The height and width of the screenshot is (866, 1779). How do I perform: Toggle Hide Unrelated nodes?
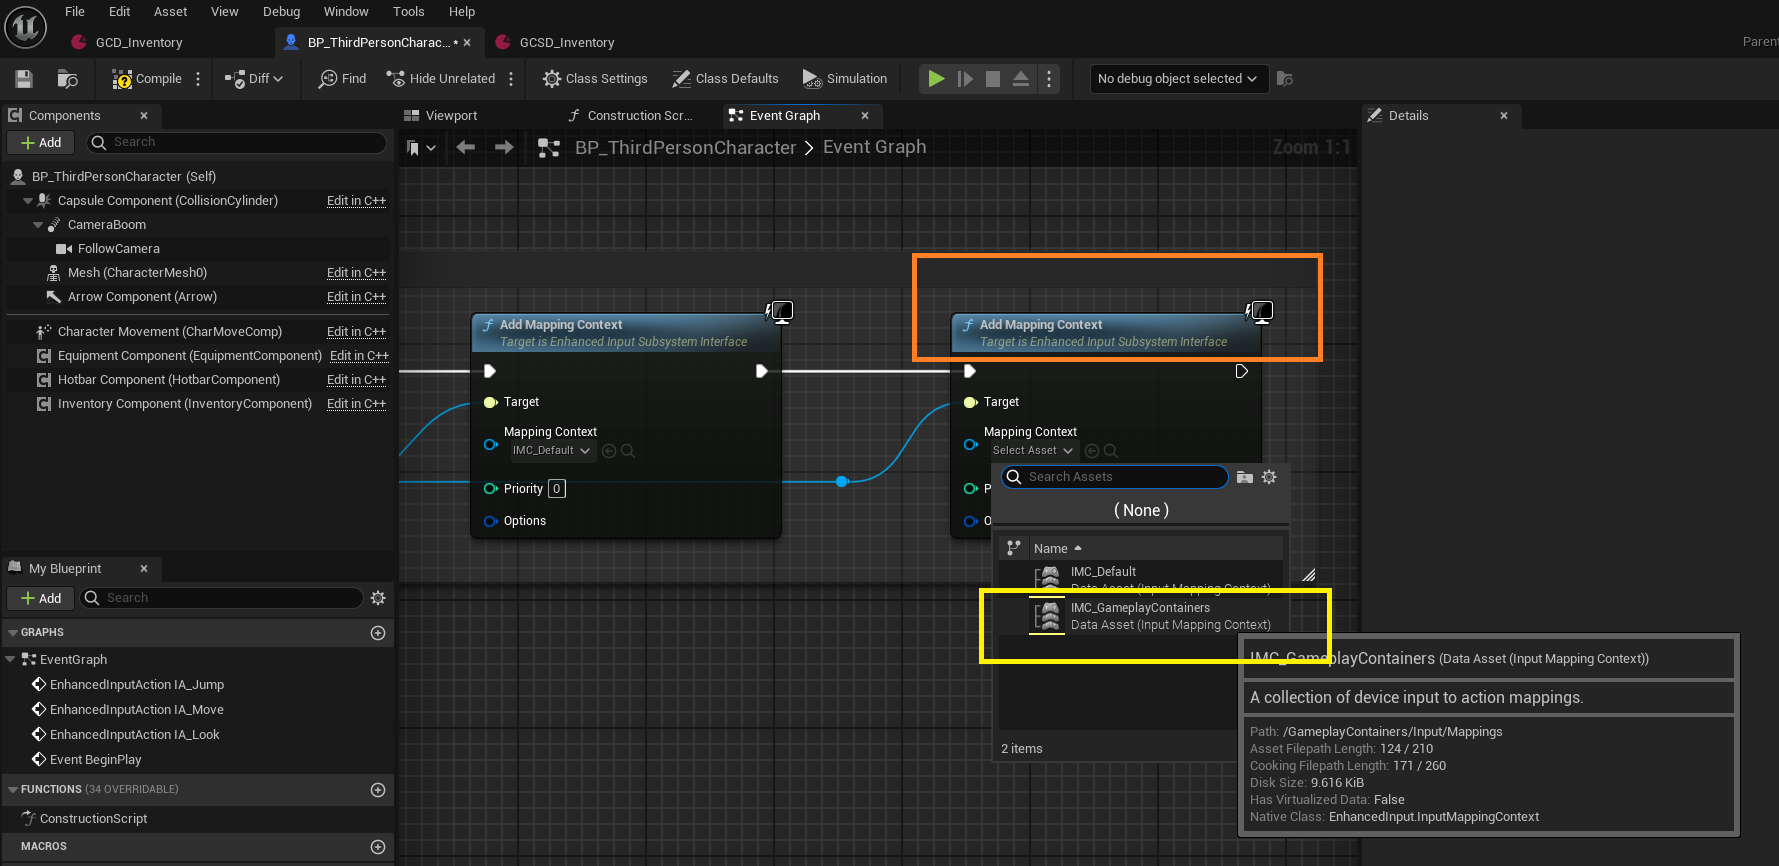(x=441, y=79)
